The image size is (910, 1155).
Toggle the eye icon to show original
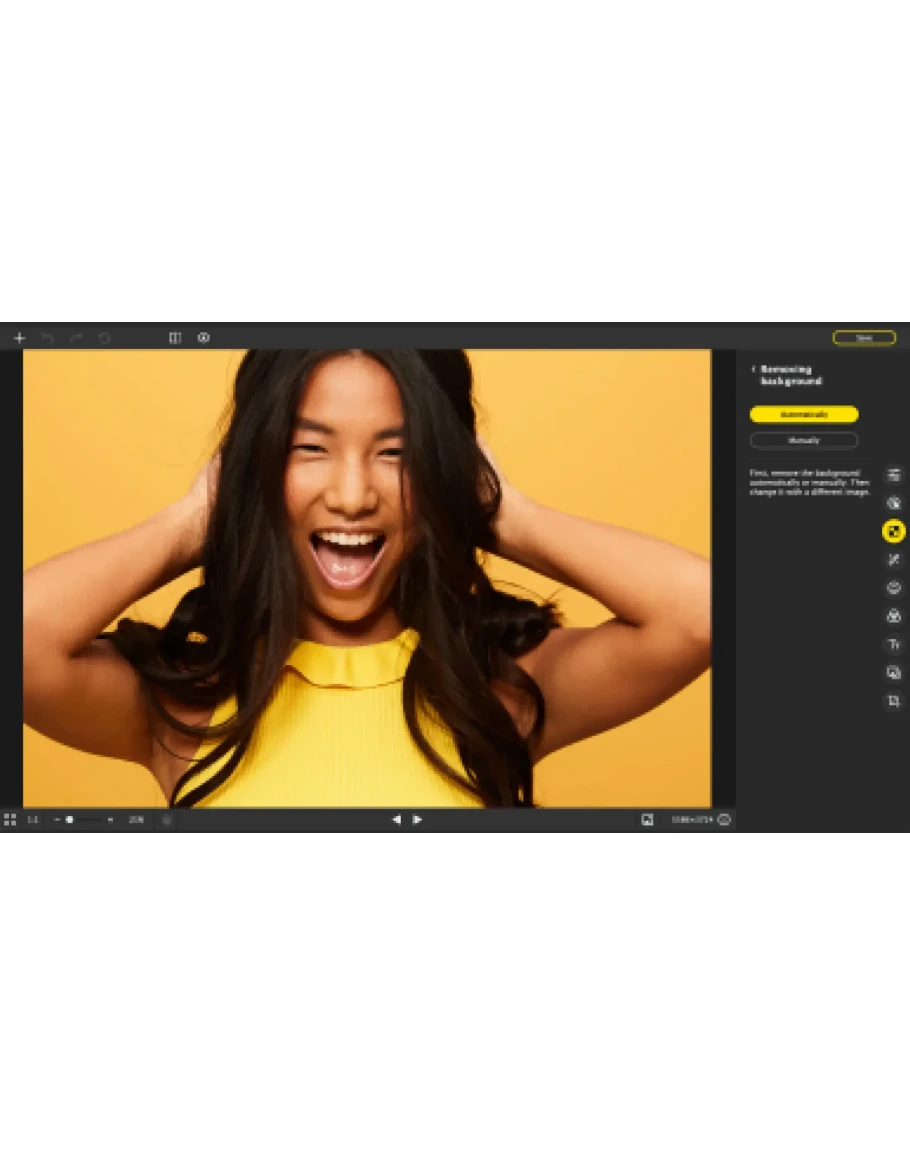(204, 338)
